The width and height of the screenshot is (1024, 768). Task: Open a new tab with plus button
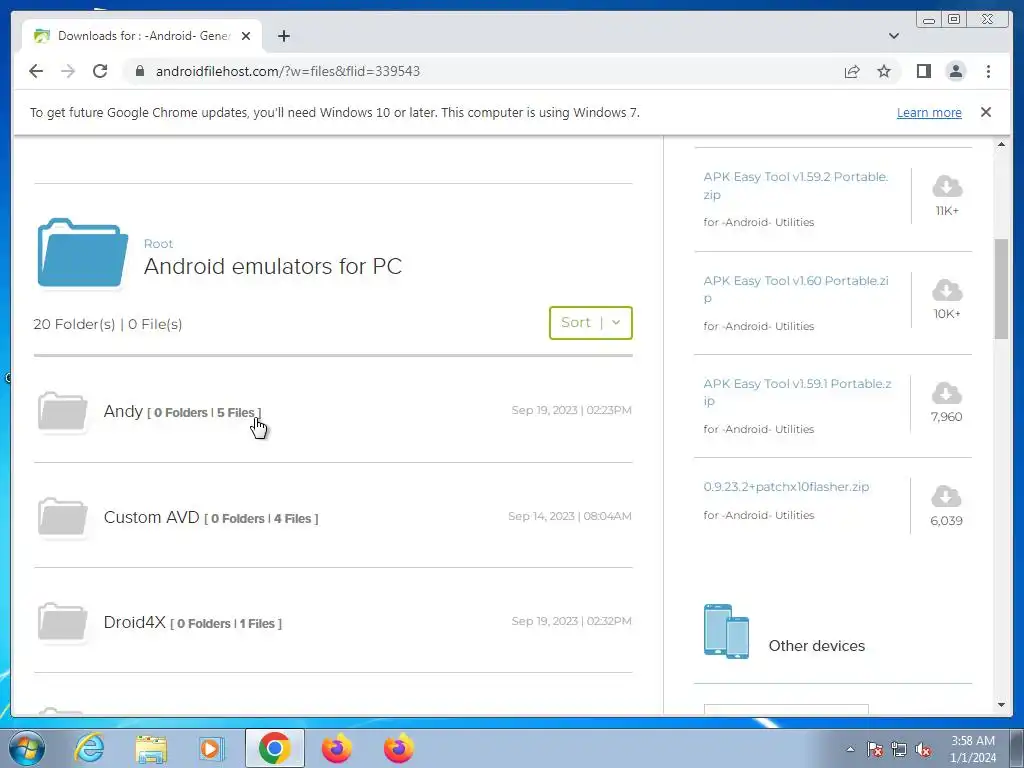283,36
